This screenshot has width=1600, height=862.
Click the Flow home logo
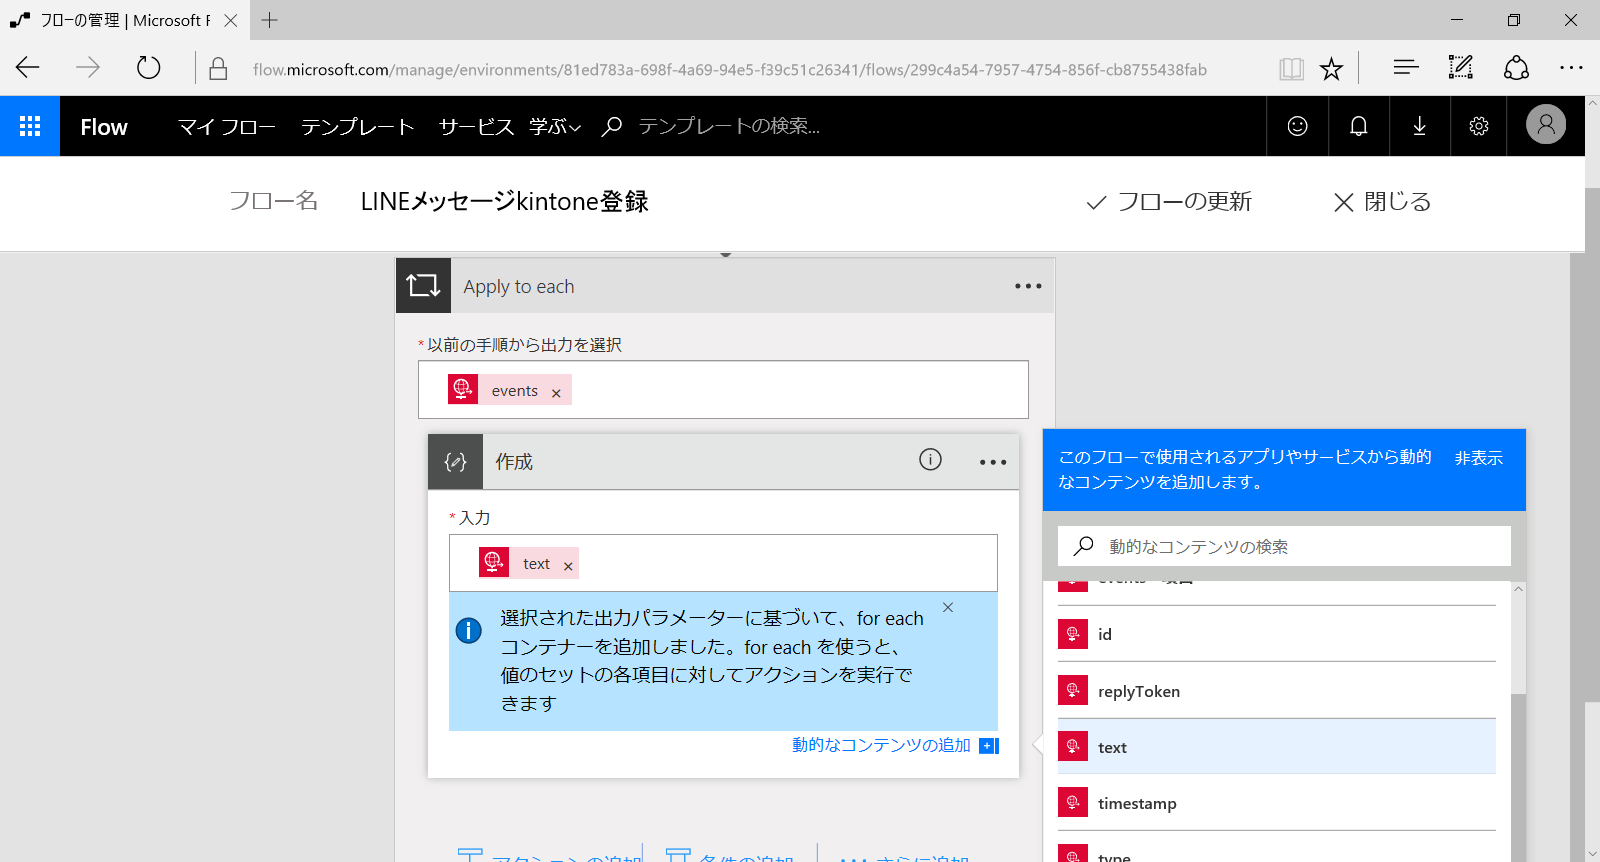[x=104, y=127]
